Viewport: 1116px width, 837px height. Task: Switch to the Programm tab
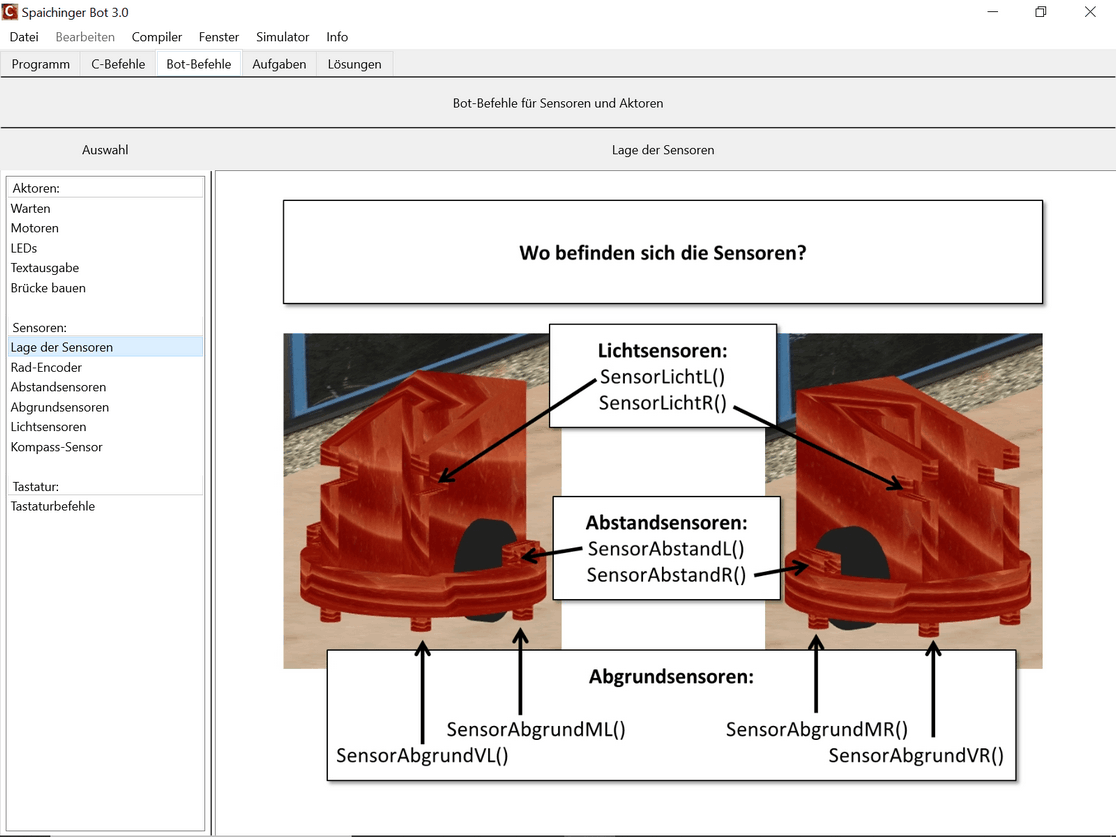41,64
